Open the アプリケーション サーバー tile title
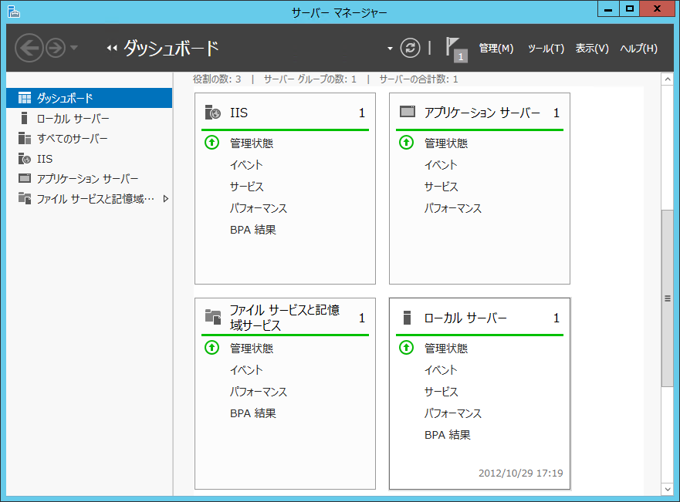 click(482, 113)
